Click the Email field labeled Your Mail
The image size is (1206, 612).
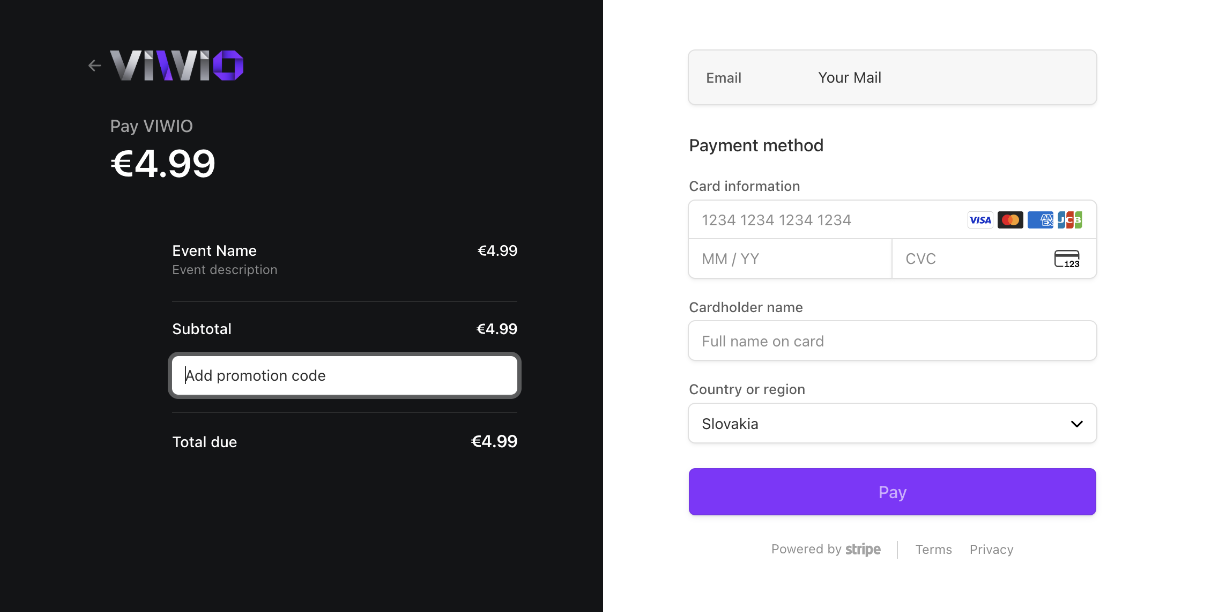[892, 77]
